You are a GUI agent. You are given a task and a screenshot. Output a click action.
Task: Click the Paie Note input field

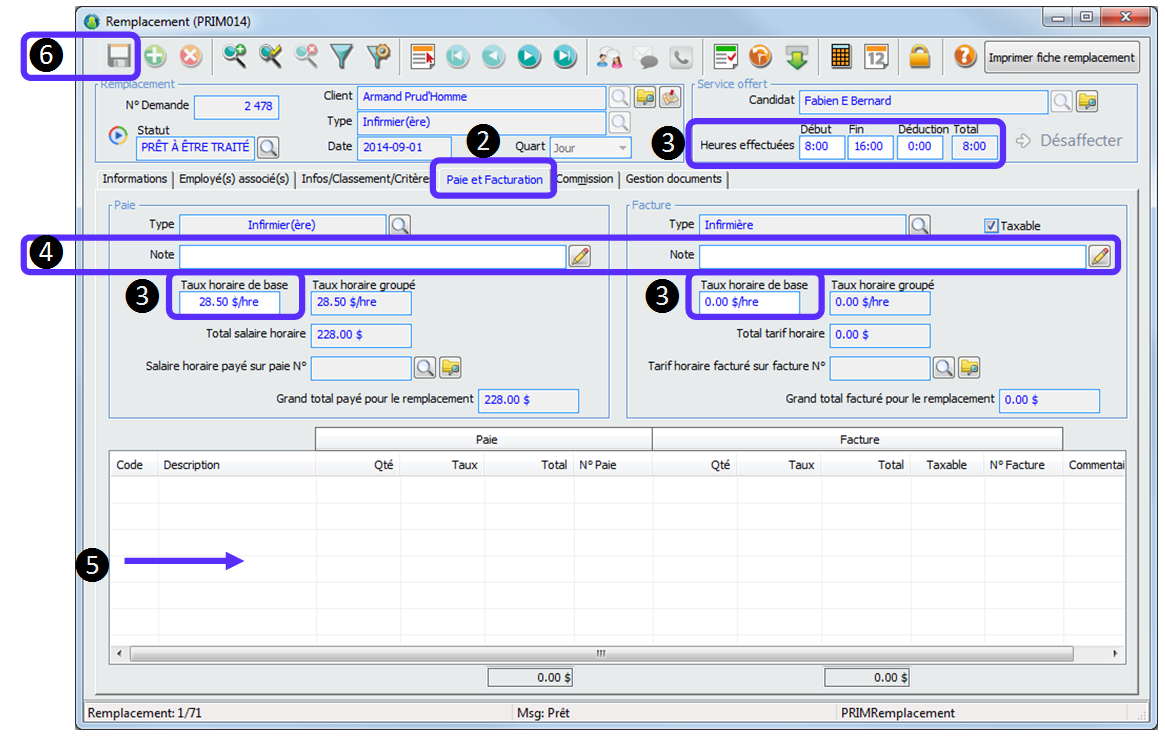click(x=372, y=256)
